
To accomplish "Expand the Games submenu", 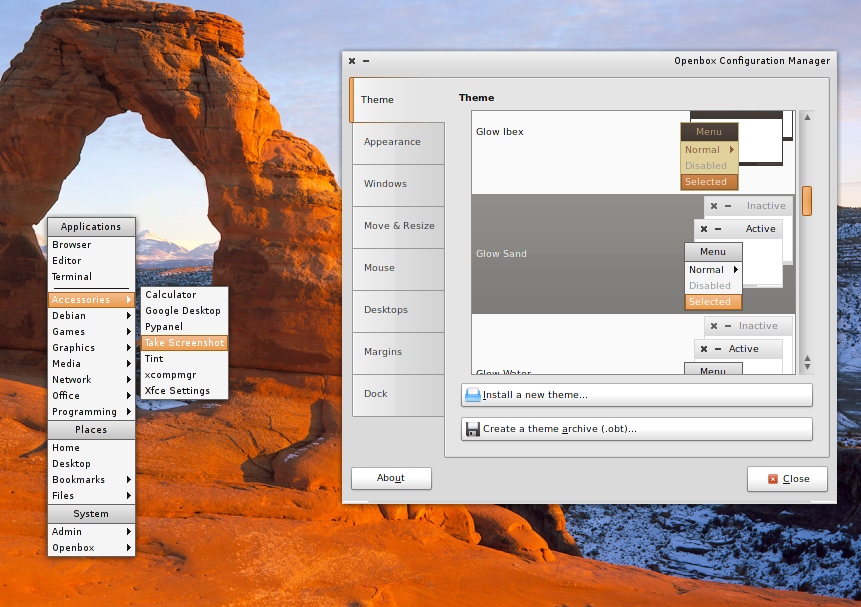I will (x=91, y=332).
